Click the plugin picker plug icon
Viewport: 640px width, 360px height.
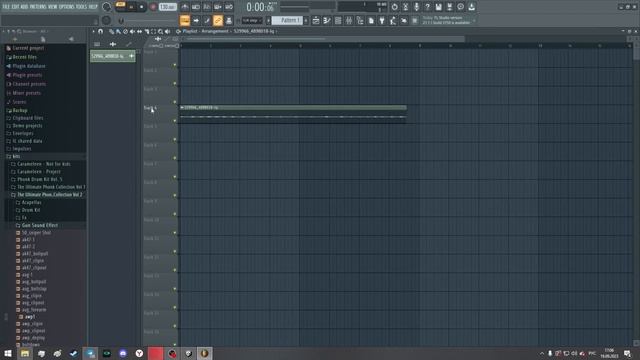382,20
